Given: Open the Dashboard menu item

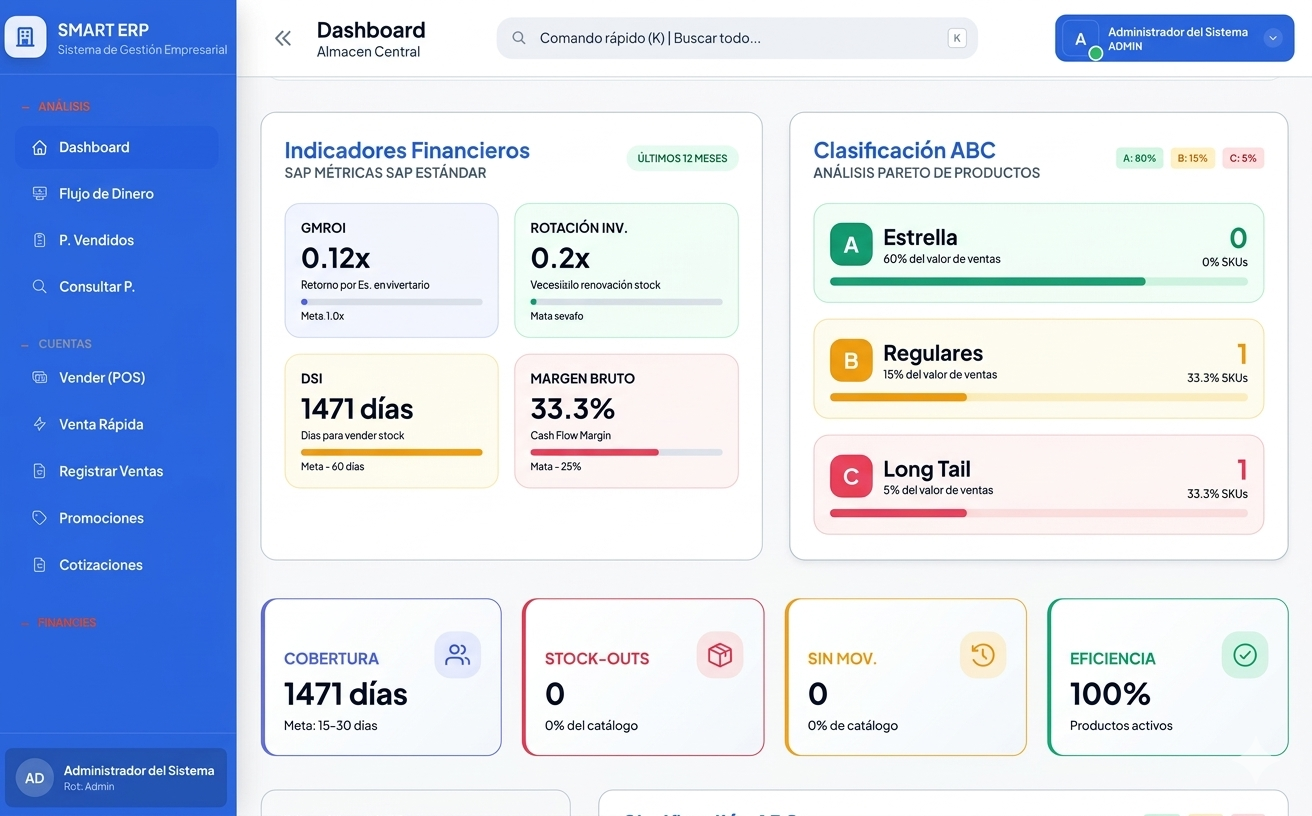Looking at the screenshot, I should coord(117,148).
